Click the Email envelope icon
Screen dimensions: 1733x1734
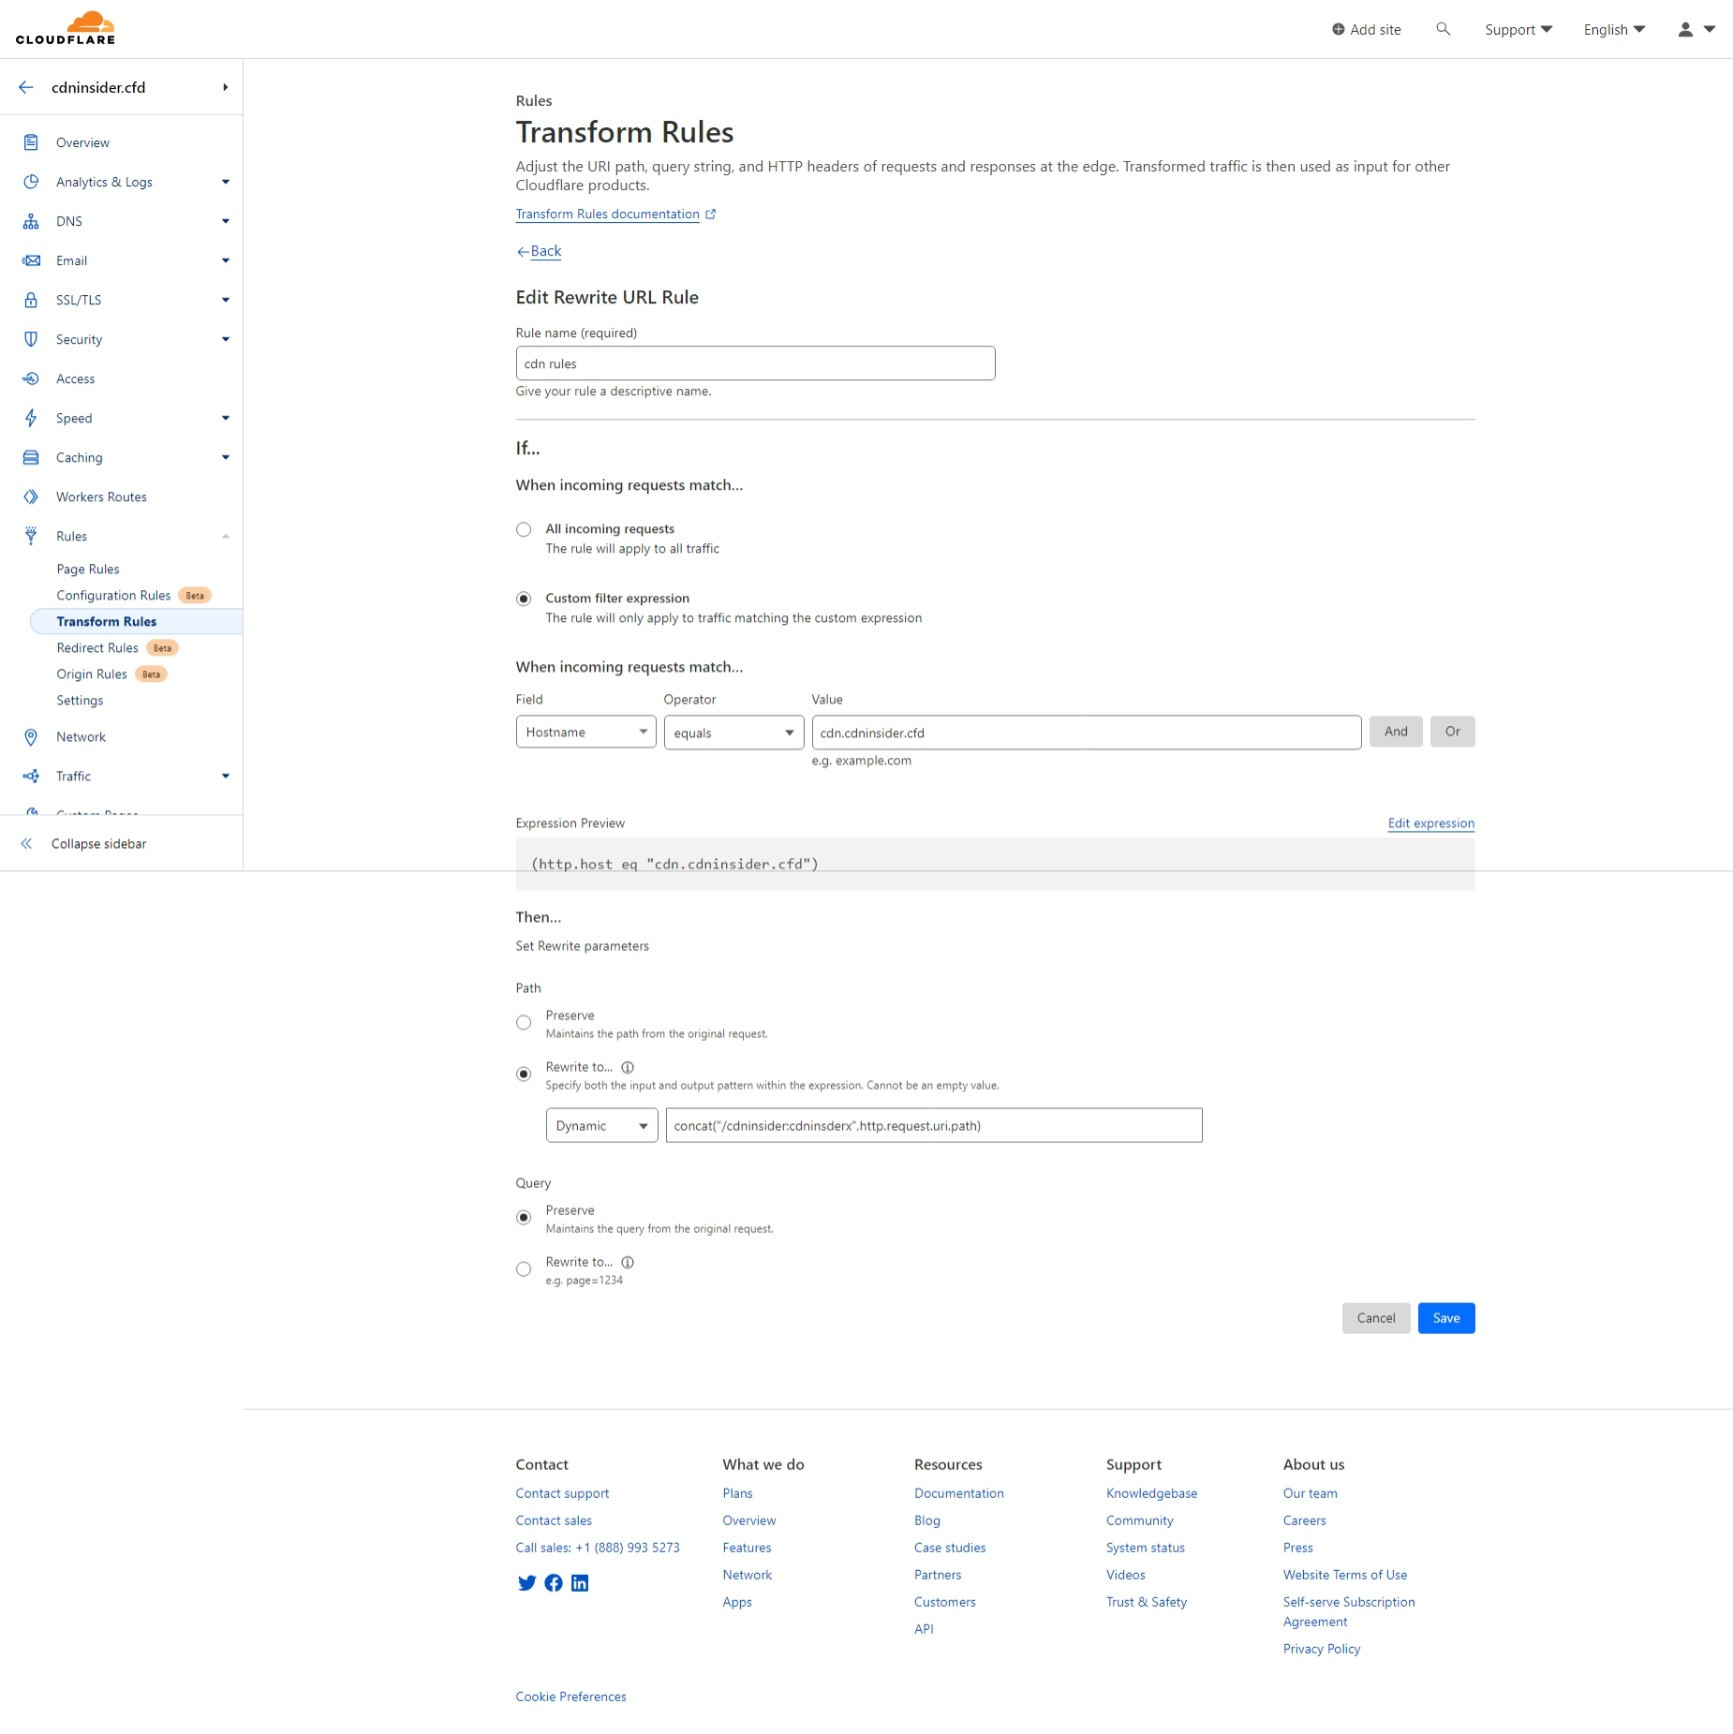31,260
